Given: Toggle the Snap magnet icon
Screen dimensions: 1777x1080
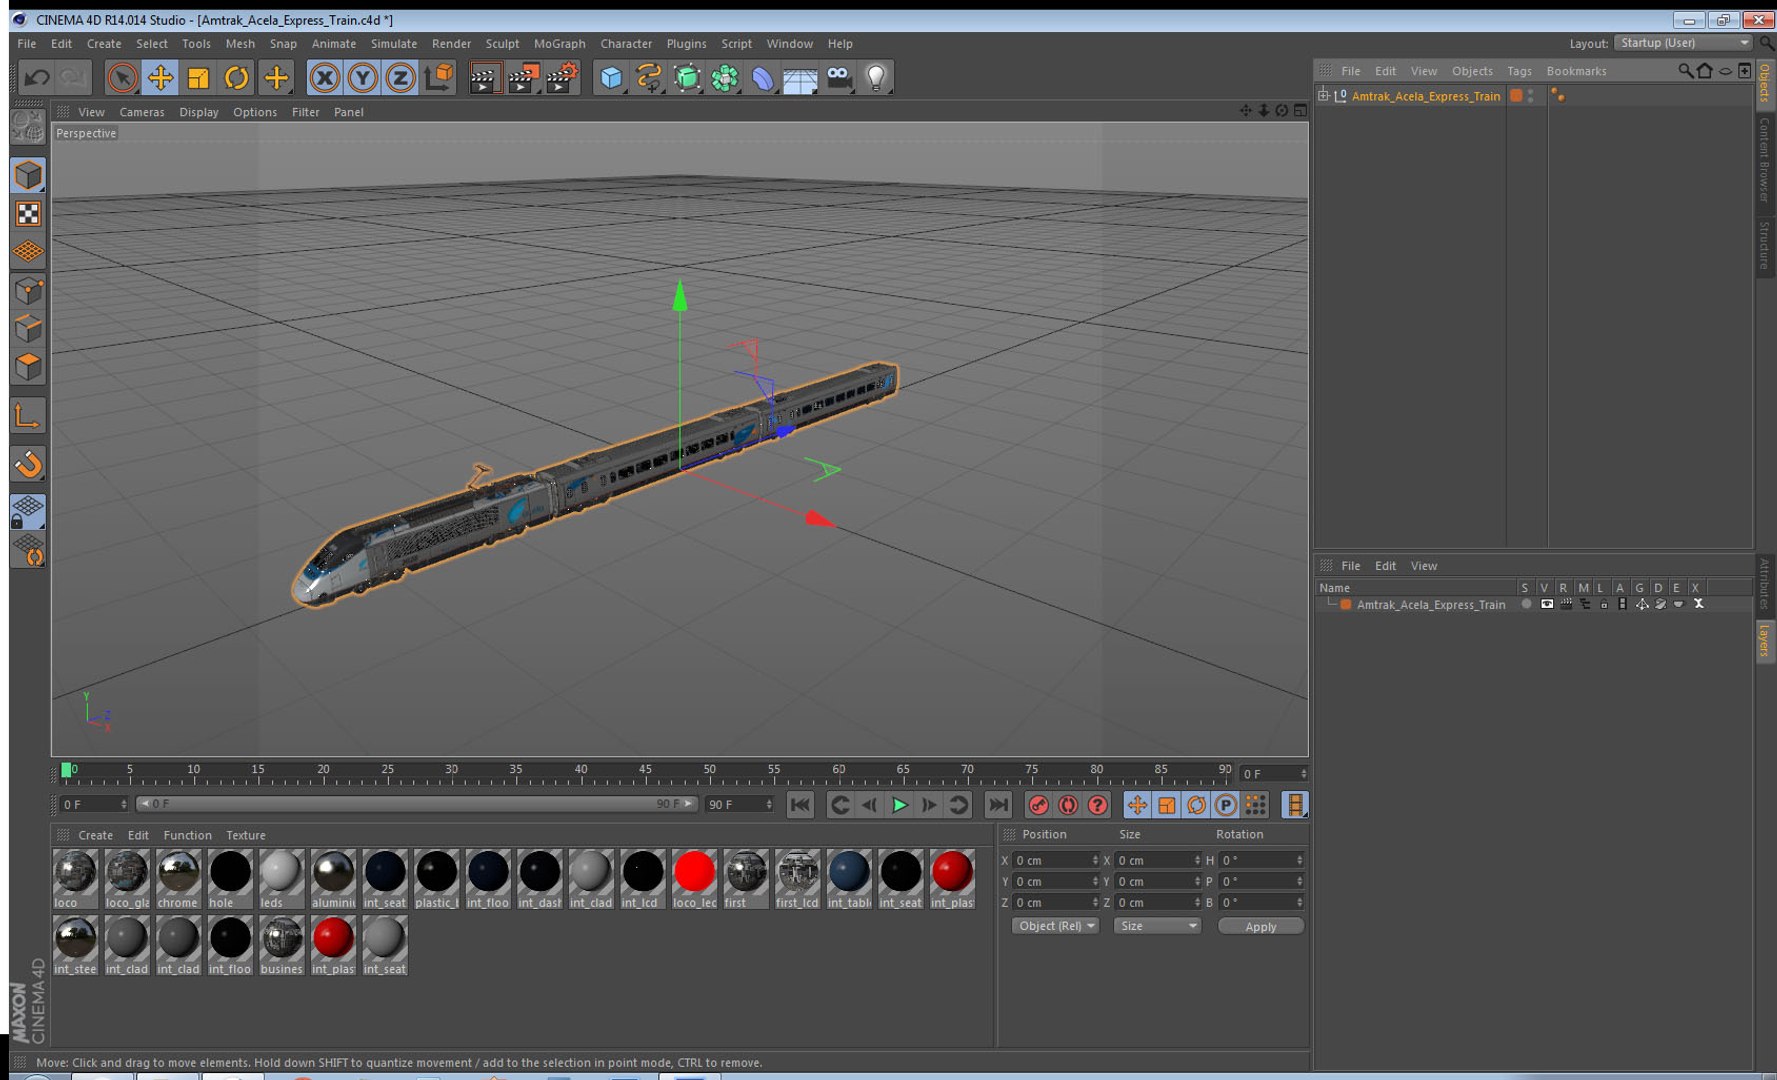Looking at the screenshot, I should pos(28,463).
